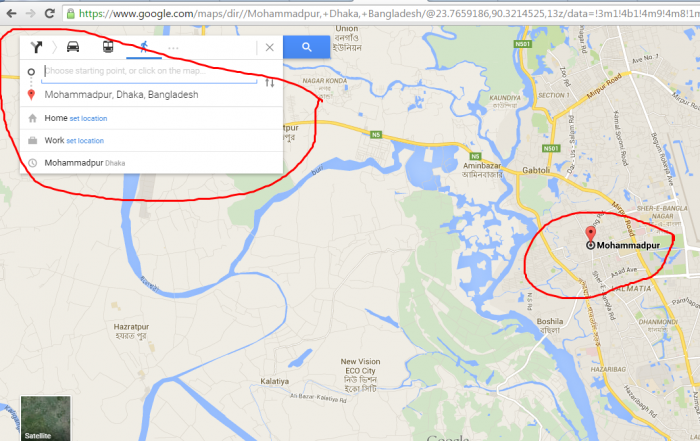Click the green HTTPS lock icon
This screenshot has width=700, height=441.
pyautogui.click(x=71, y=13)
